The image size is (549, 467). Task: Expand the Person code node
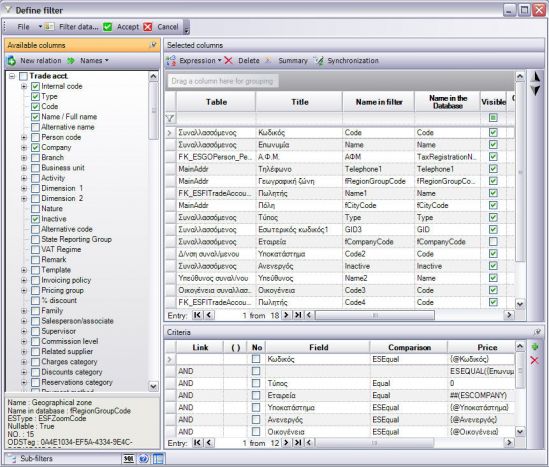point(24,138)
